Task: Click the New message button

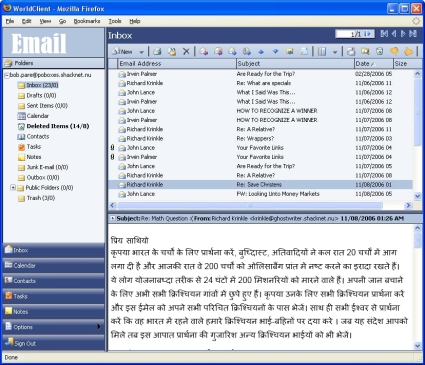Action: point(122,52)
